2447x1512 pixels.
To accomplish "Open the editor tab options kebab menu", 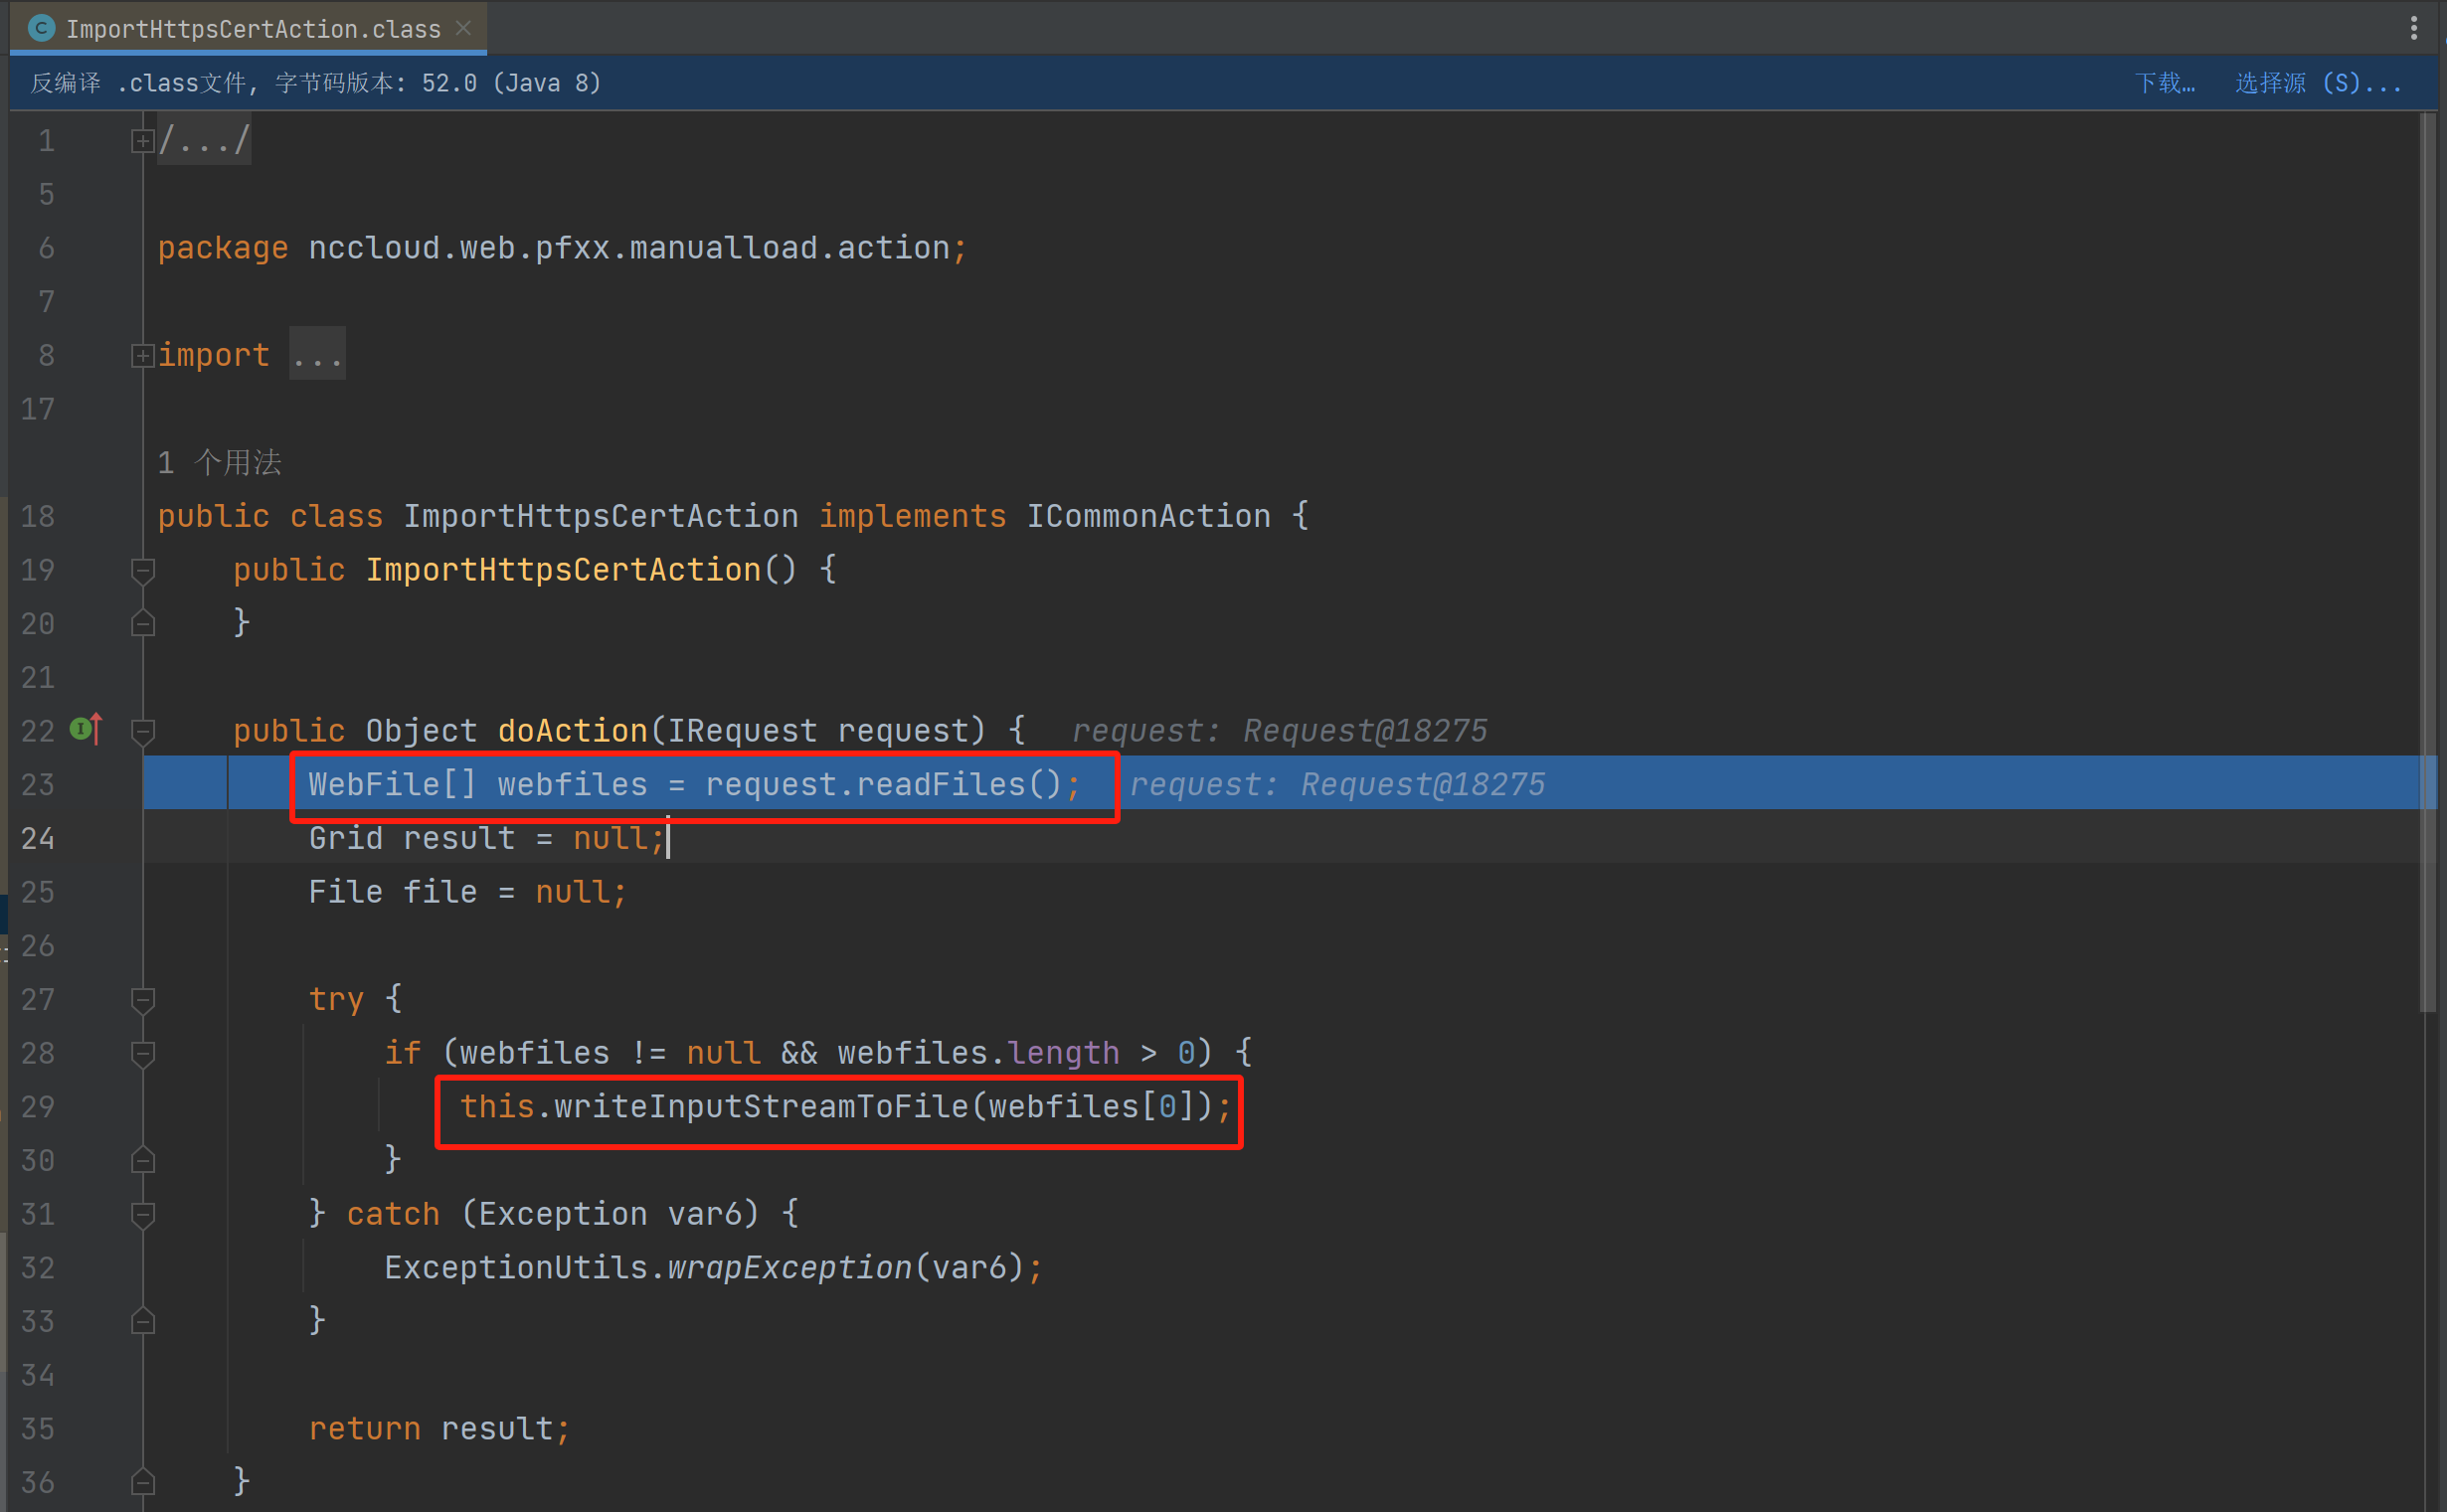I will tap(2413, 28).
